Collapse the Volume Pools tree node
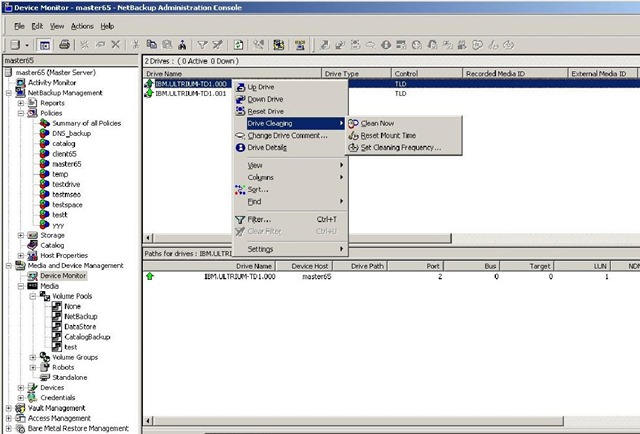The image size is (640, 434). click(33, 296)
